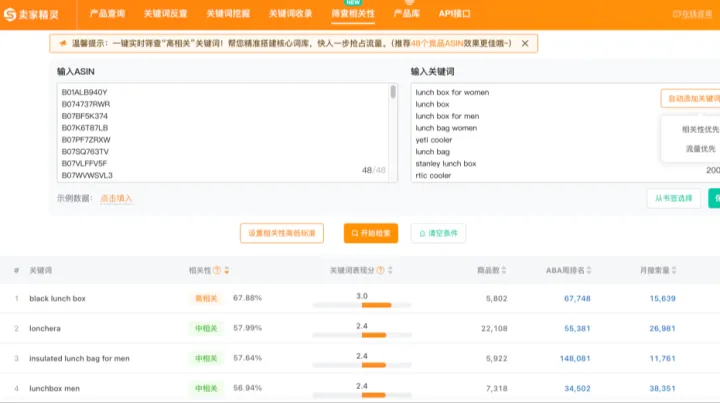The width and height of the screenshot is (720, 403).
Task: Click ASIN entry B01ALB940Y
Action: click(84, 92)
